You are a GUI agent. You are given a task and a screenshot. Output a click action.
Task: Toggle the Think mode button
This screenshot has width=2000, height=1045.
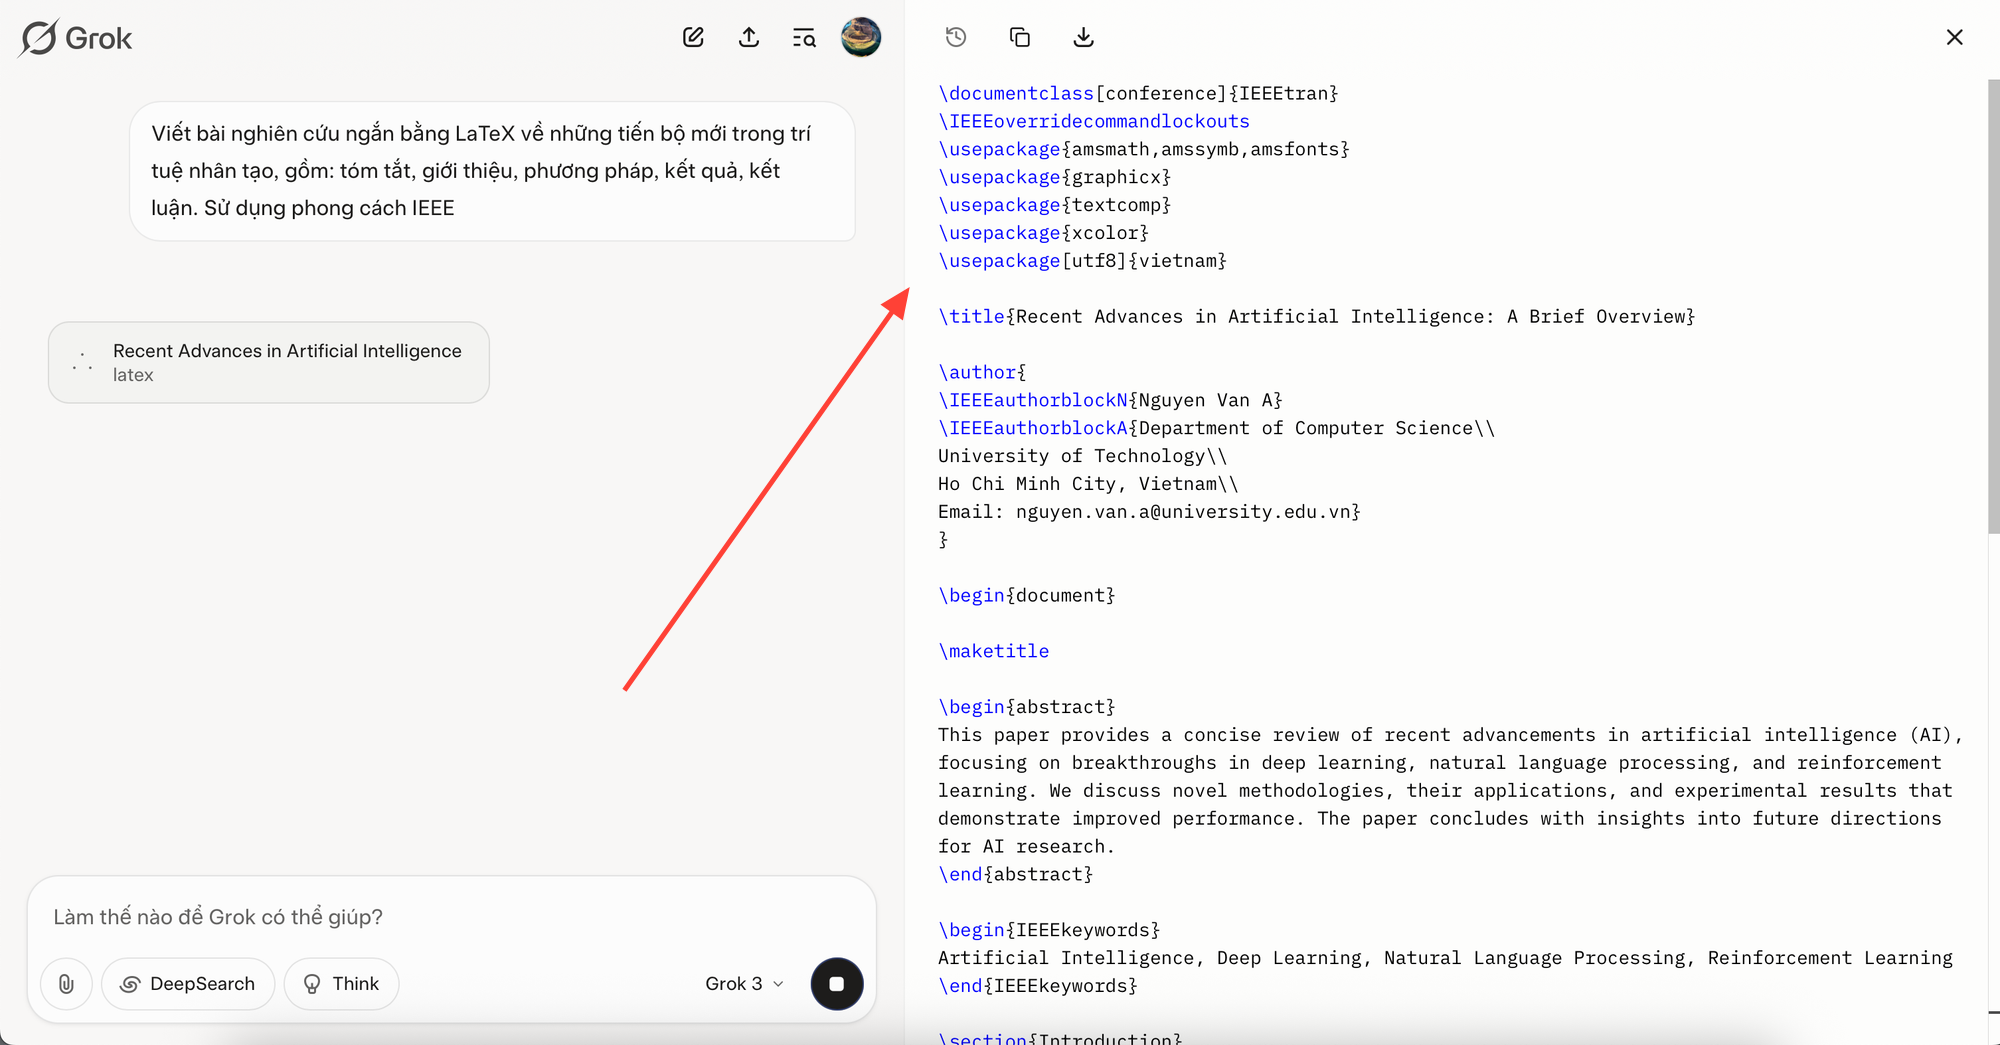[x=341, y=984]
